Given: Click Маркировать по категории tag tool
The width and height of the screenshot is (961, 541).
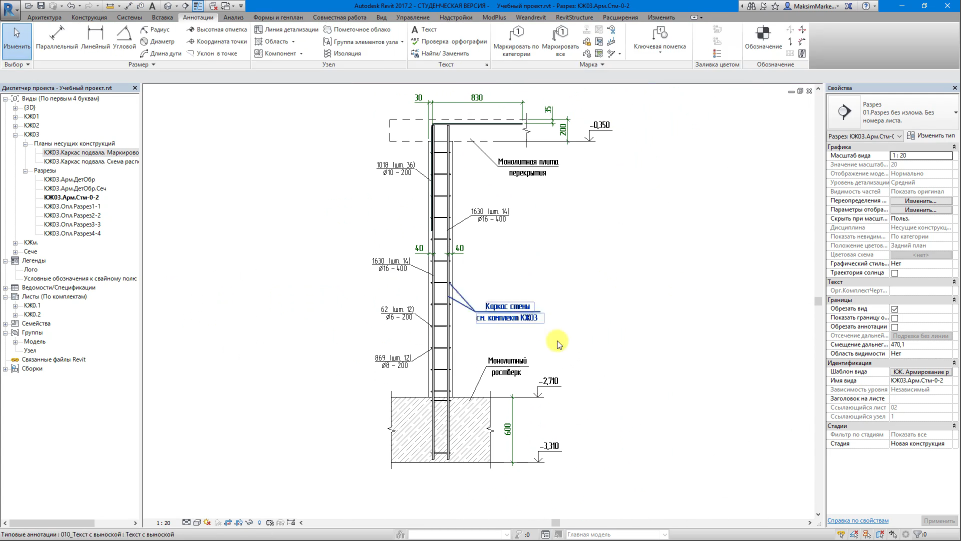Looking at the screenshot, I should 516,41.
